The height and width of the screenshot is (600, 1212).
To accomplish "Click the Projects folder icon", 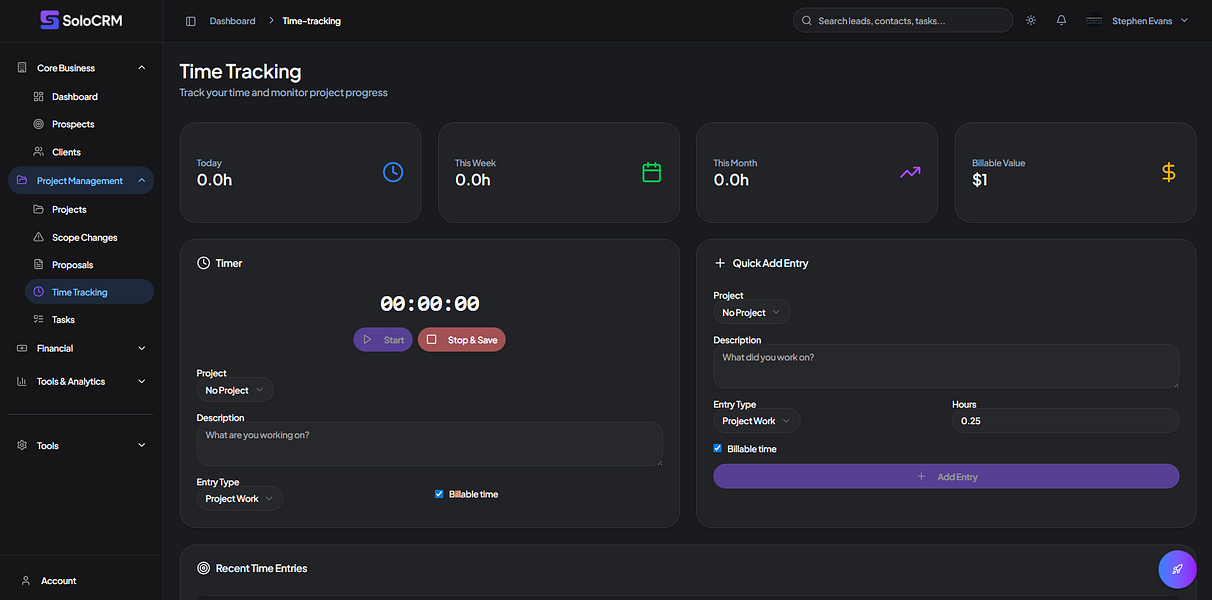I will [38, 210].
